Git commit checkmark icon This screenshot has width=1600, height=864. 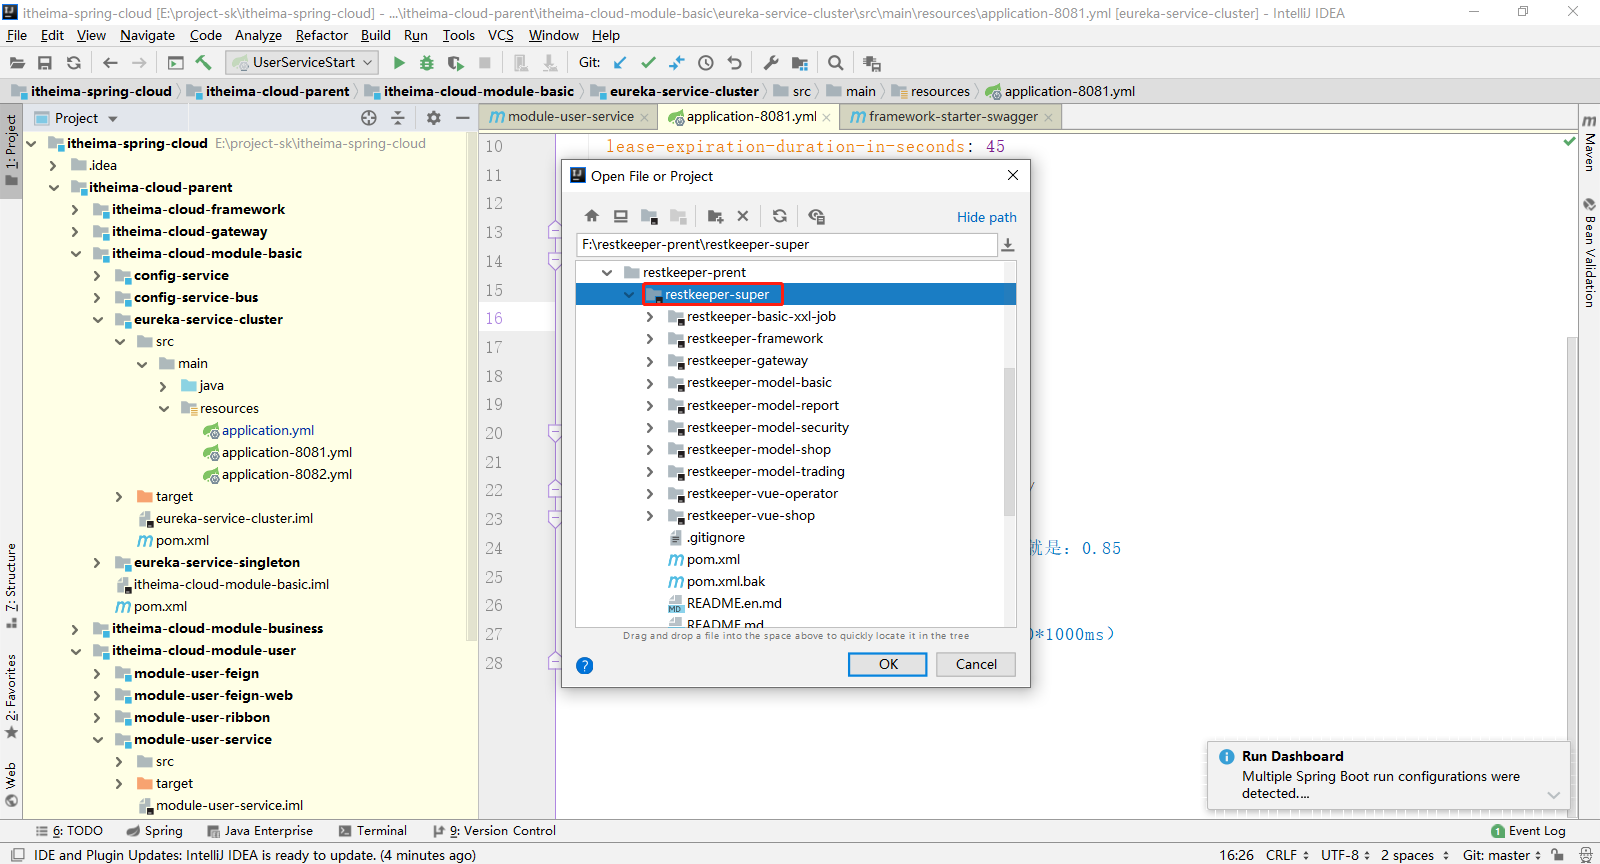[648, 63]
